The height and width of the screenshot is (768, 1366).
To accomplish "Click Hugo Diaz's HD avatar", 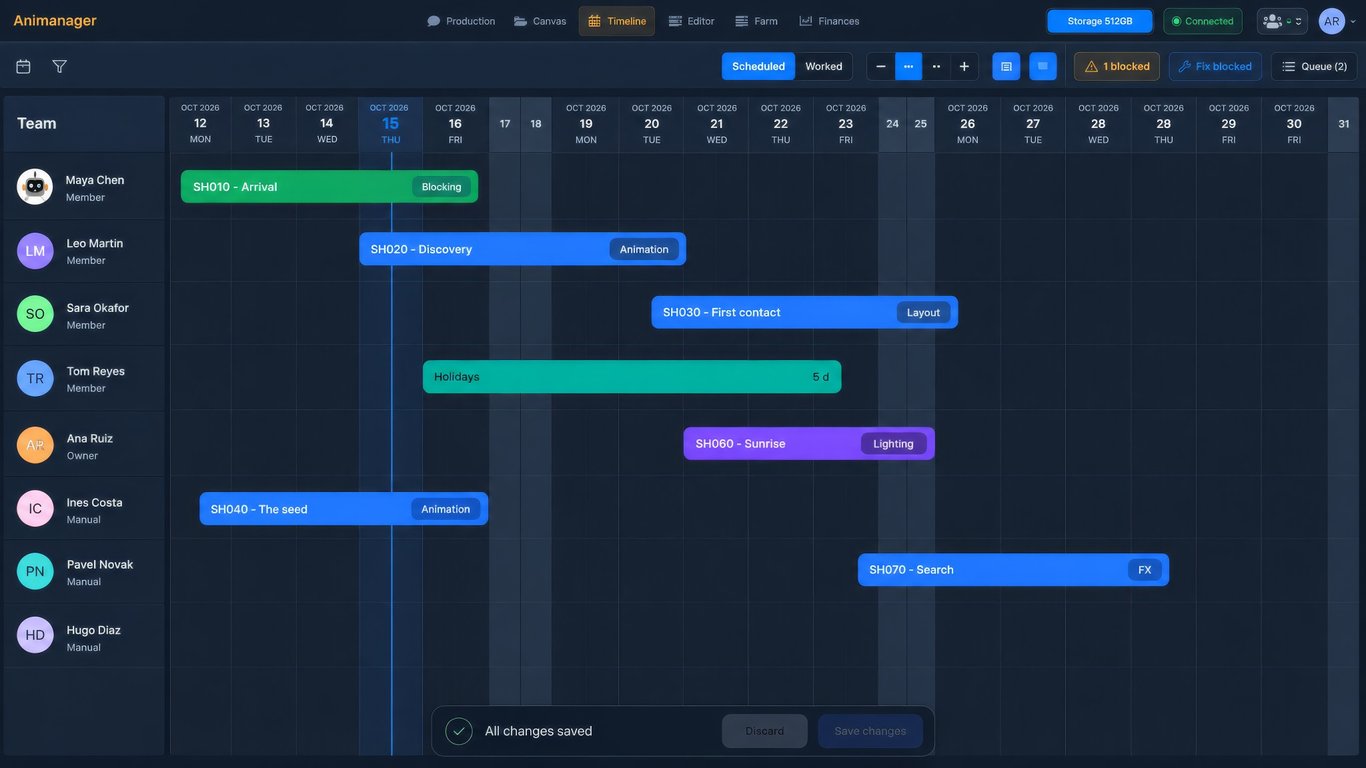I will (35, 635).
